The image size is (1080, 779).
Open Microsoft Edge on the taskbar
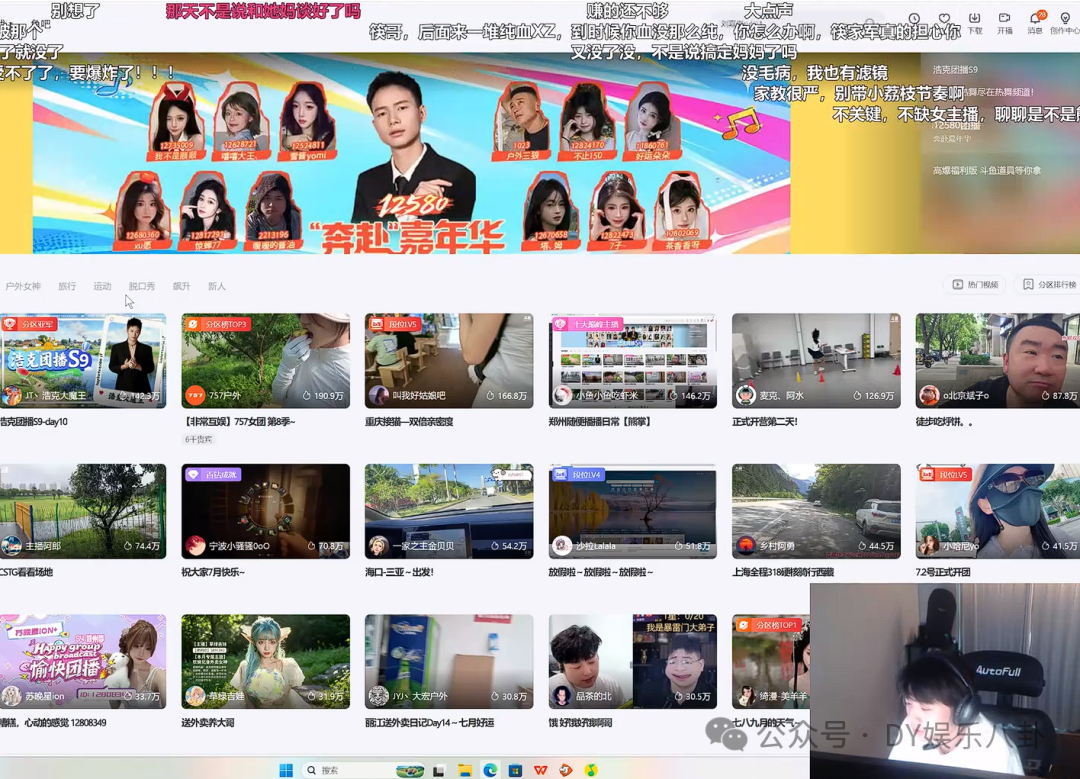(x=490, y=770)
